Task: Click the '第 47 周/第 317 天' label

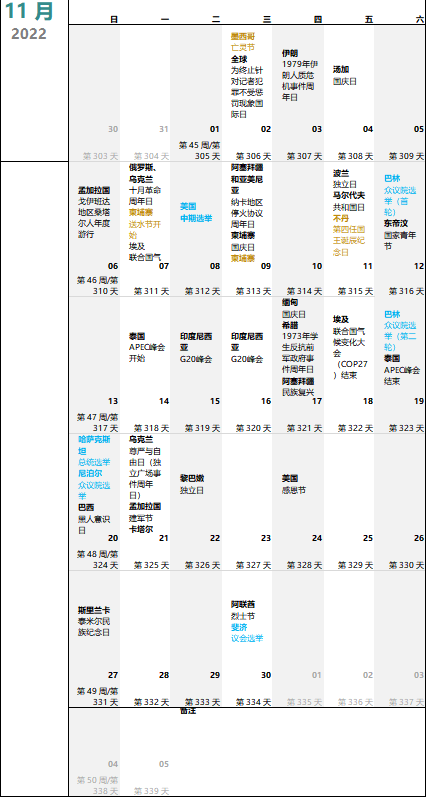Action: coord(98,422)
